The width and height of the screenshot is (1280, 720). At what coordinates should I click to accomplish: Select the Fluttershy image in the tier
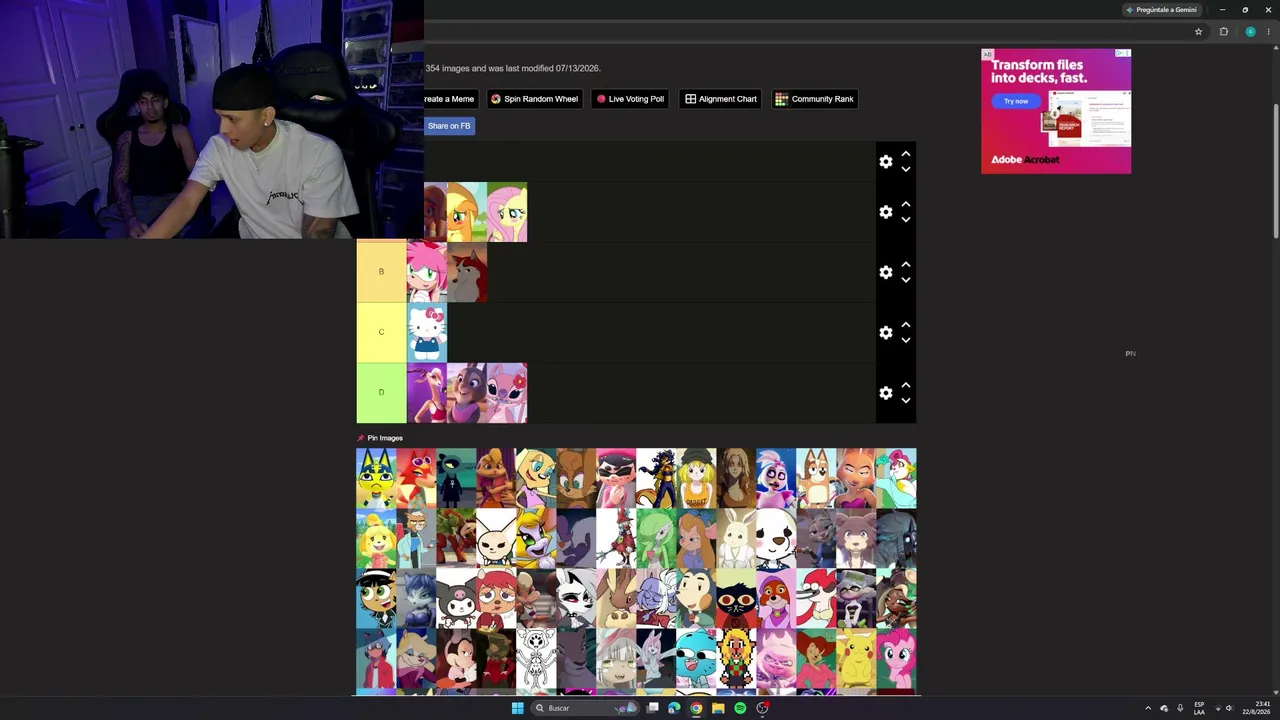click(507, 212)
